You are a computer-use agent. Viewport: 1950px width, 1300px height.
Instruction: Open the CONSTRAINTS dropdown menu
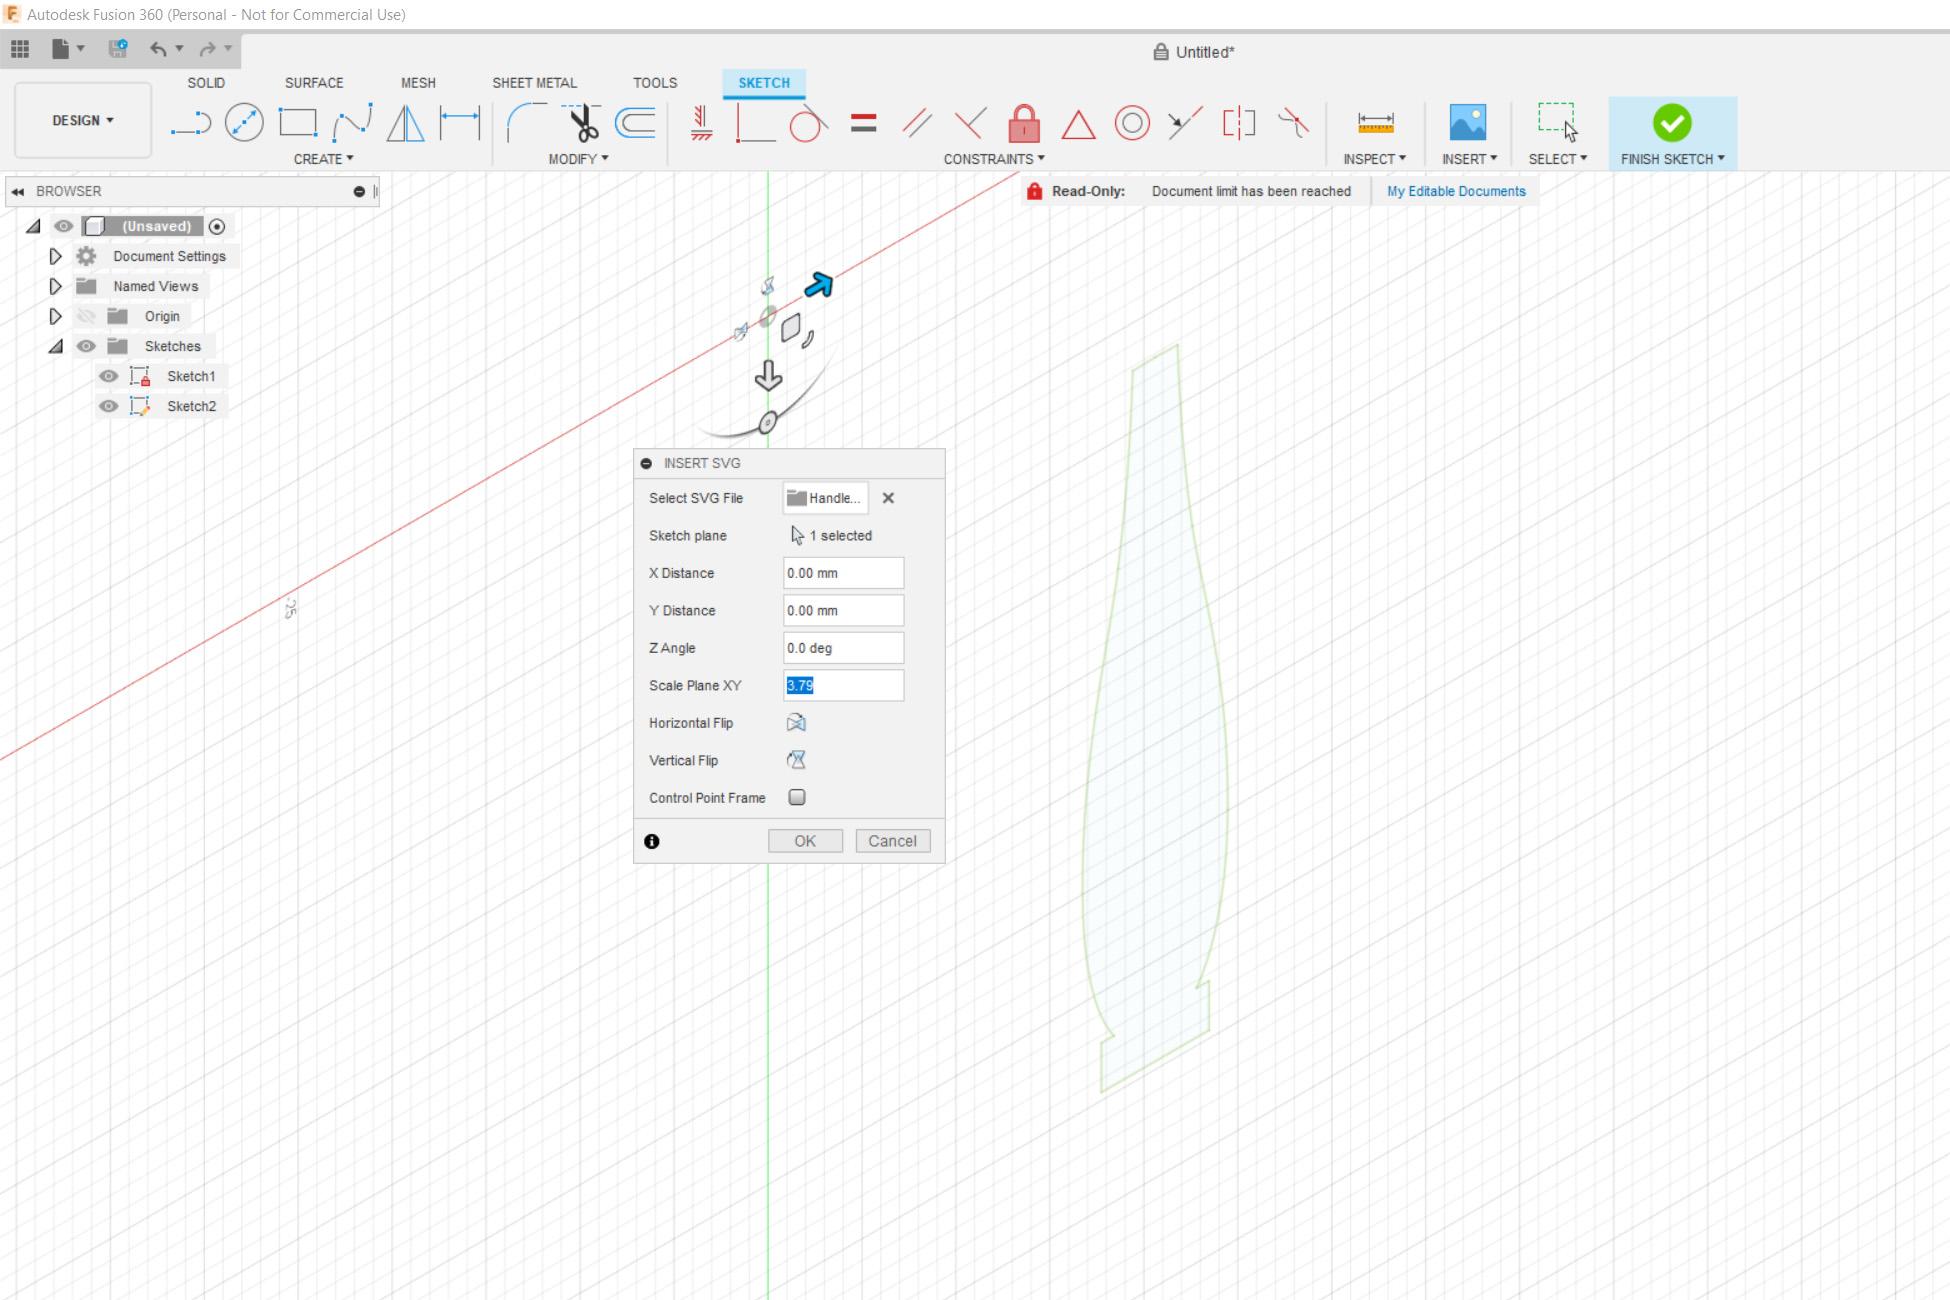tap(994, 159)
